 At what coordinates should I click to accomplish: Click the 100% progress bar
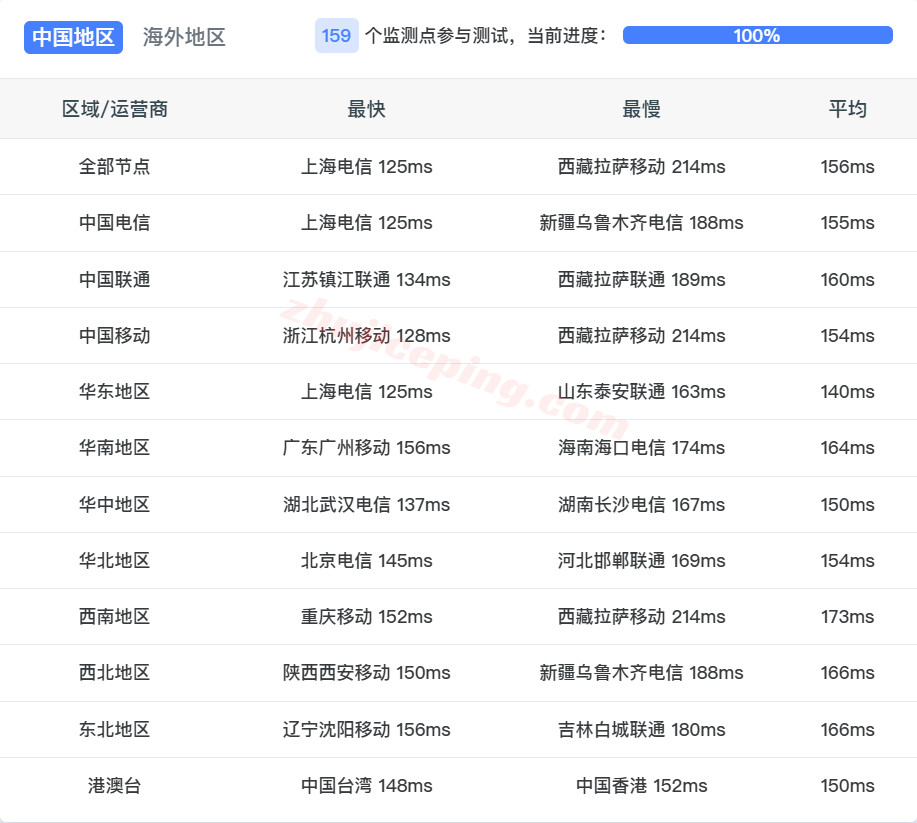(756, 35)
